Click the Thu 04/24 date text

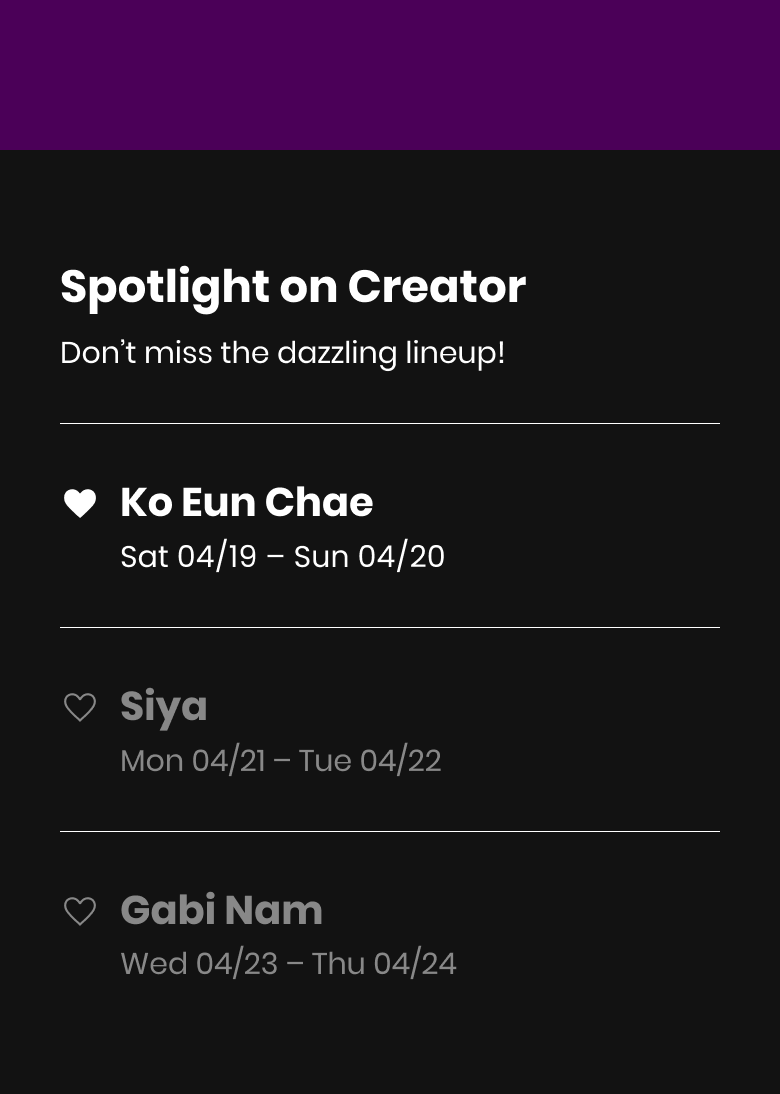pyautogui.click(x=384, y=964)
